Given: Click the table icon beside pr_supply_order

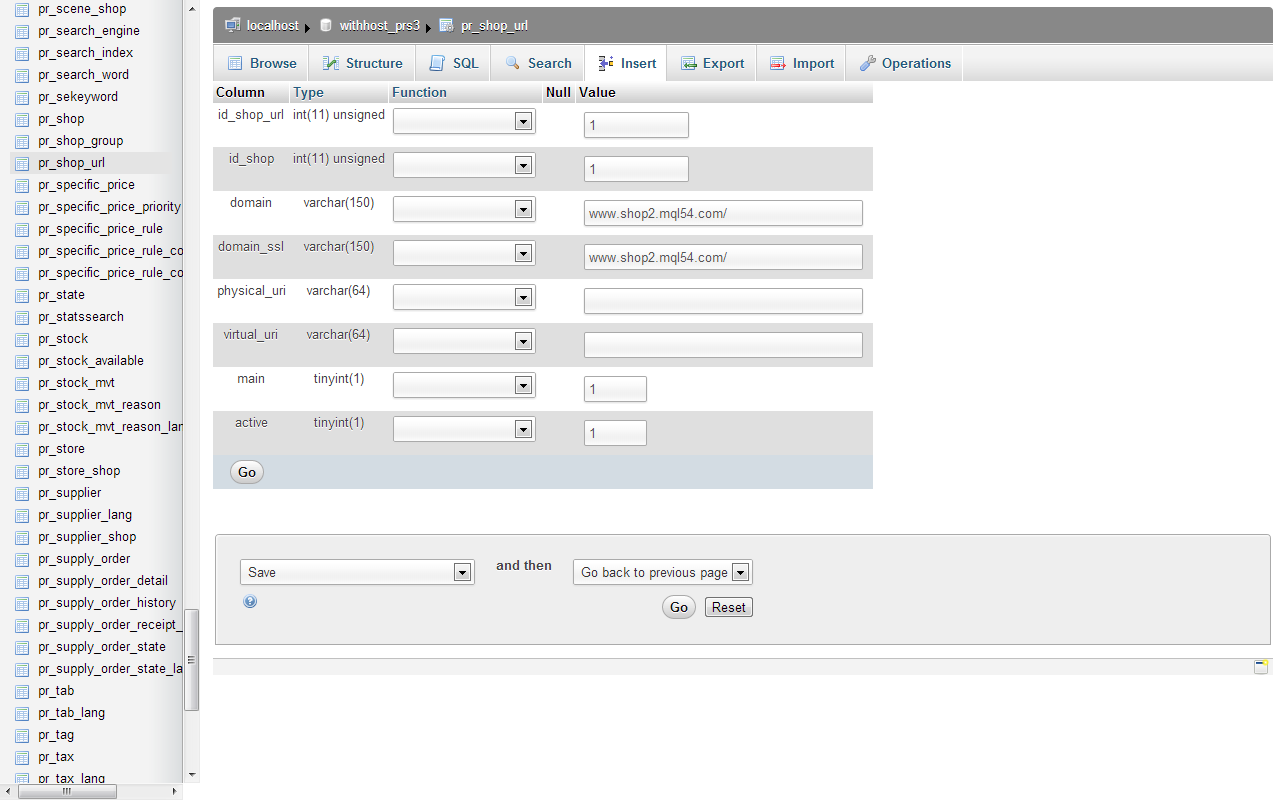Looking at the screenshot, I should point(22,559).
